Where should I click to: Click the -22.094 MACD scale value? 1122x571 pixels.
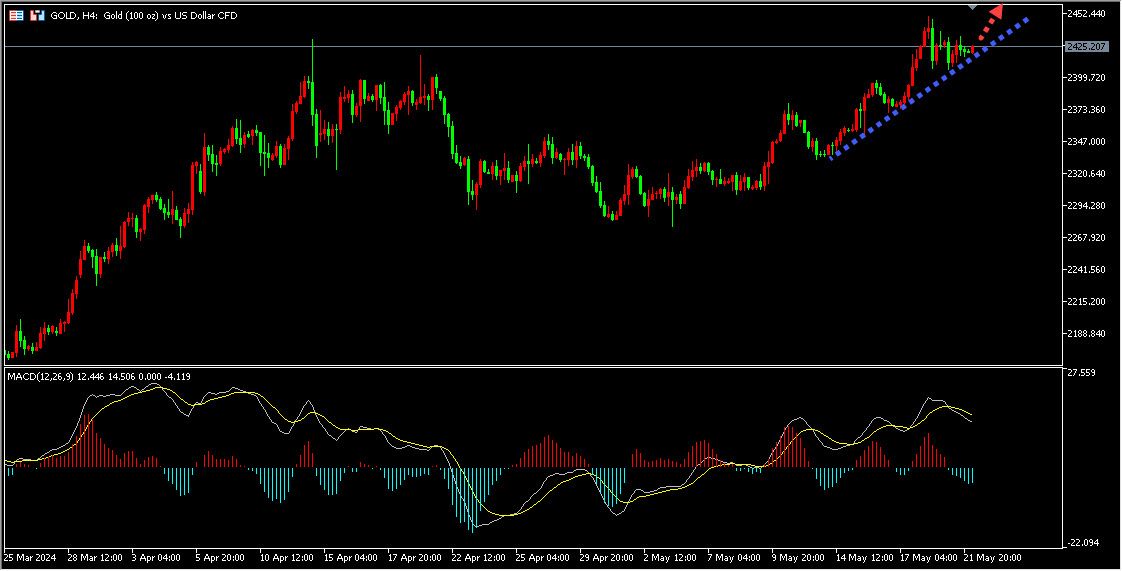[x=1083, y=543]
